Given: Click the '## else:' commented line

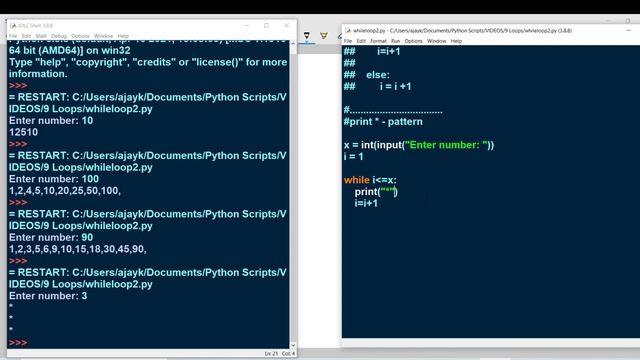Looking at the screenshot, I should pyautogui.click(x=367, y=75).
